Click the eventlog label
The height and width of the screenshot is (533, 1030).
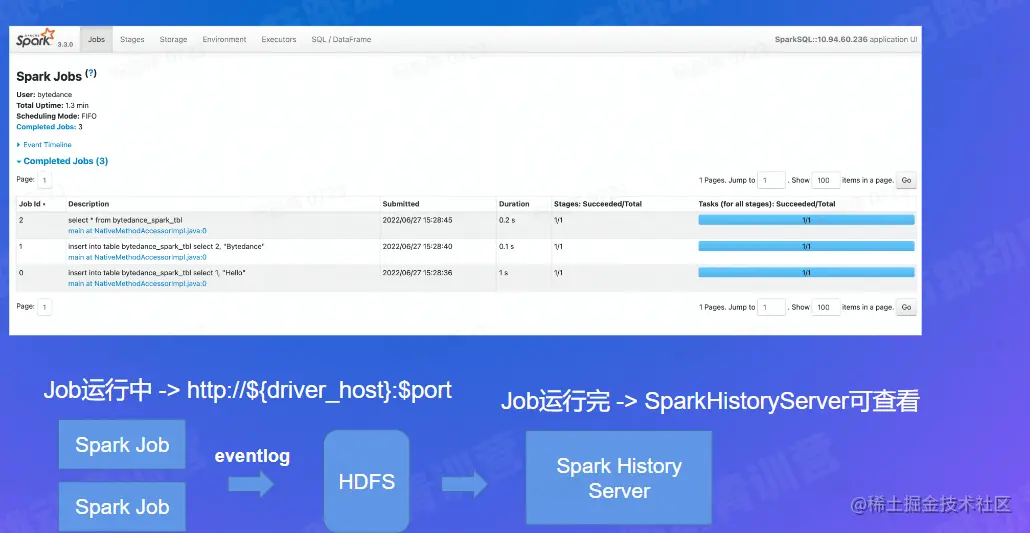point(252,456)
